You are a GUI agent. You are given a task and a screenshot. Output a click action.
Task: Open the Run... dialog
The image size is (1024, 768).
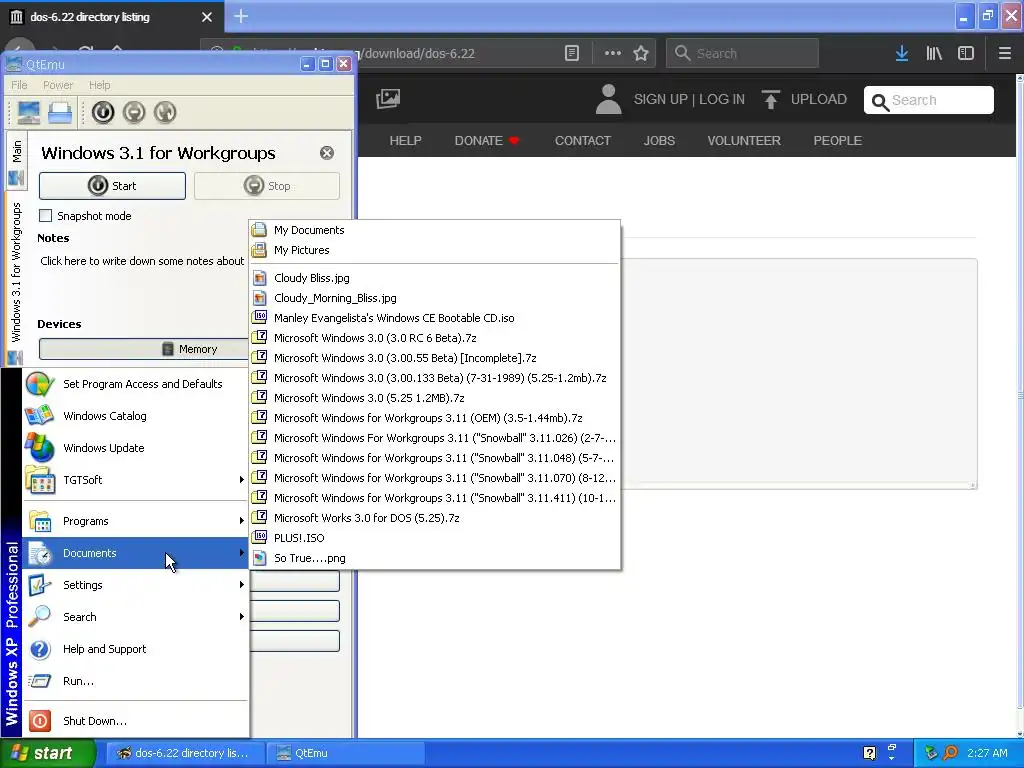(136, 681)
